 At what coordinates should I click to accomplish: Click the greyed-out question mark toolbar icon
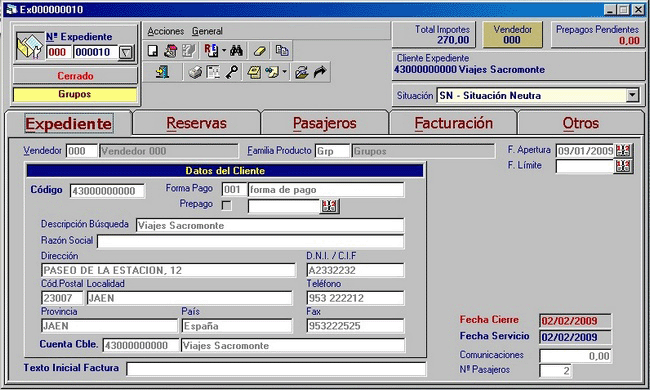click(x=189, y=51)
